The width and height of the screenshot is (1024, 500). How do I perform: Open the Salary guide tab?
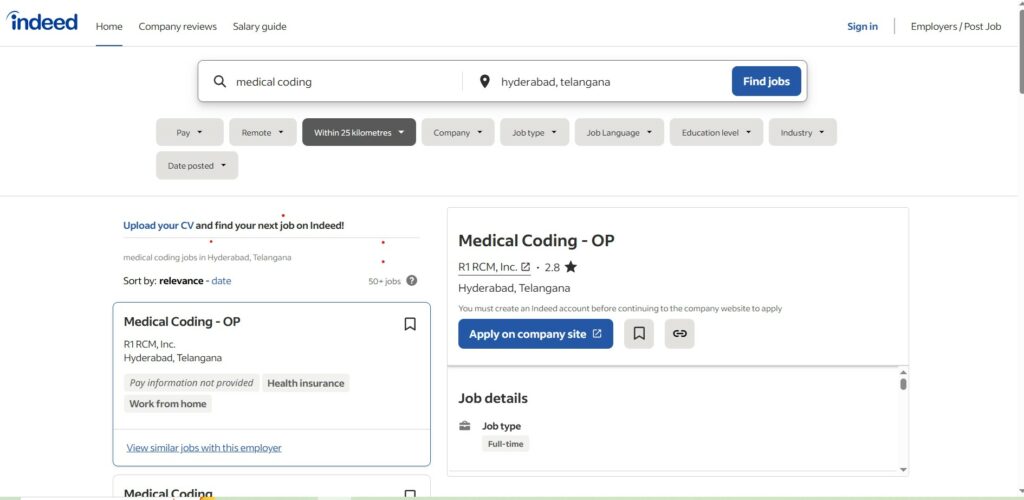[259, 27]
